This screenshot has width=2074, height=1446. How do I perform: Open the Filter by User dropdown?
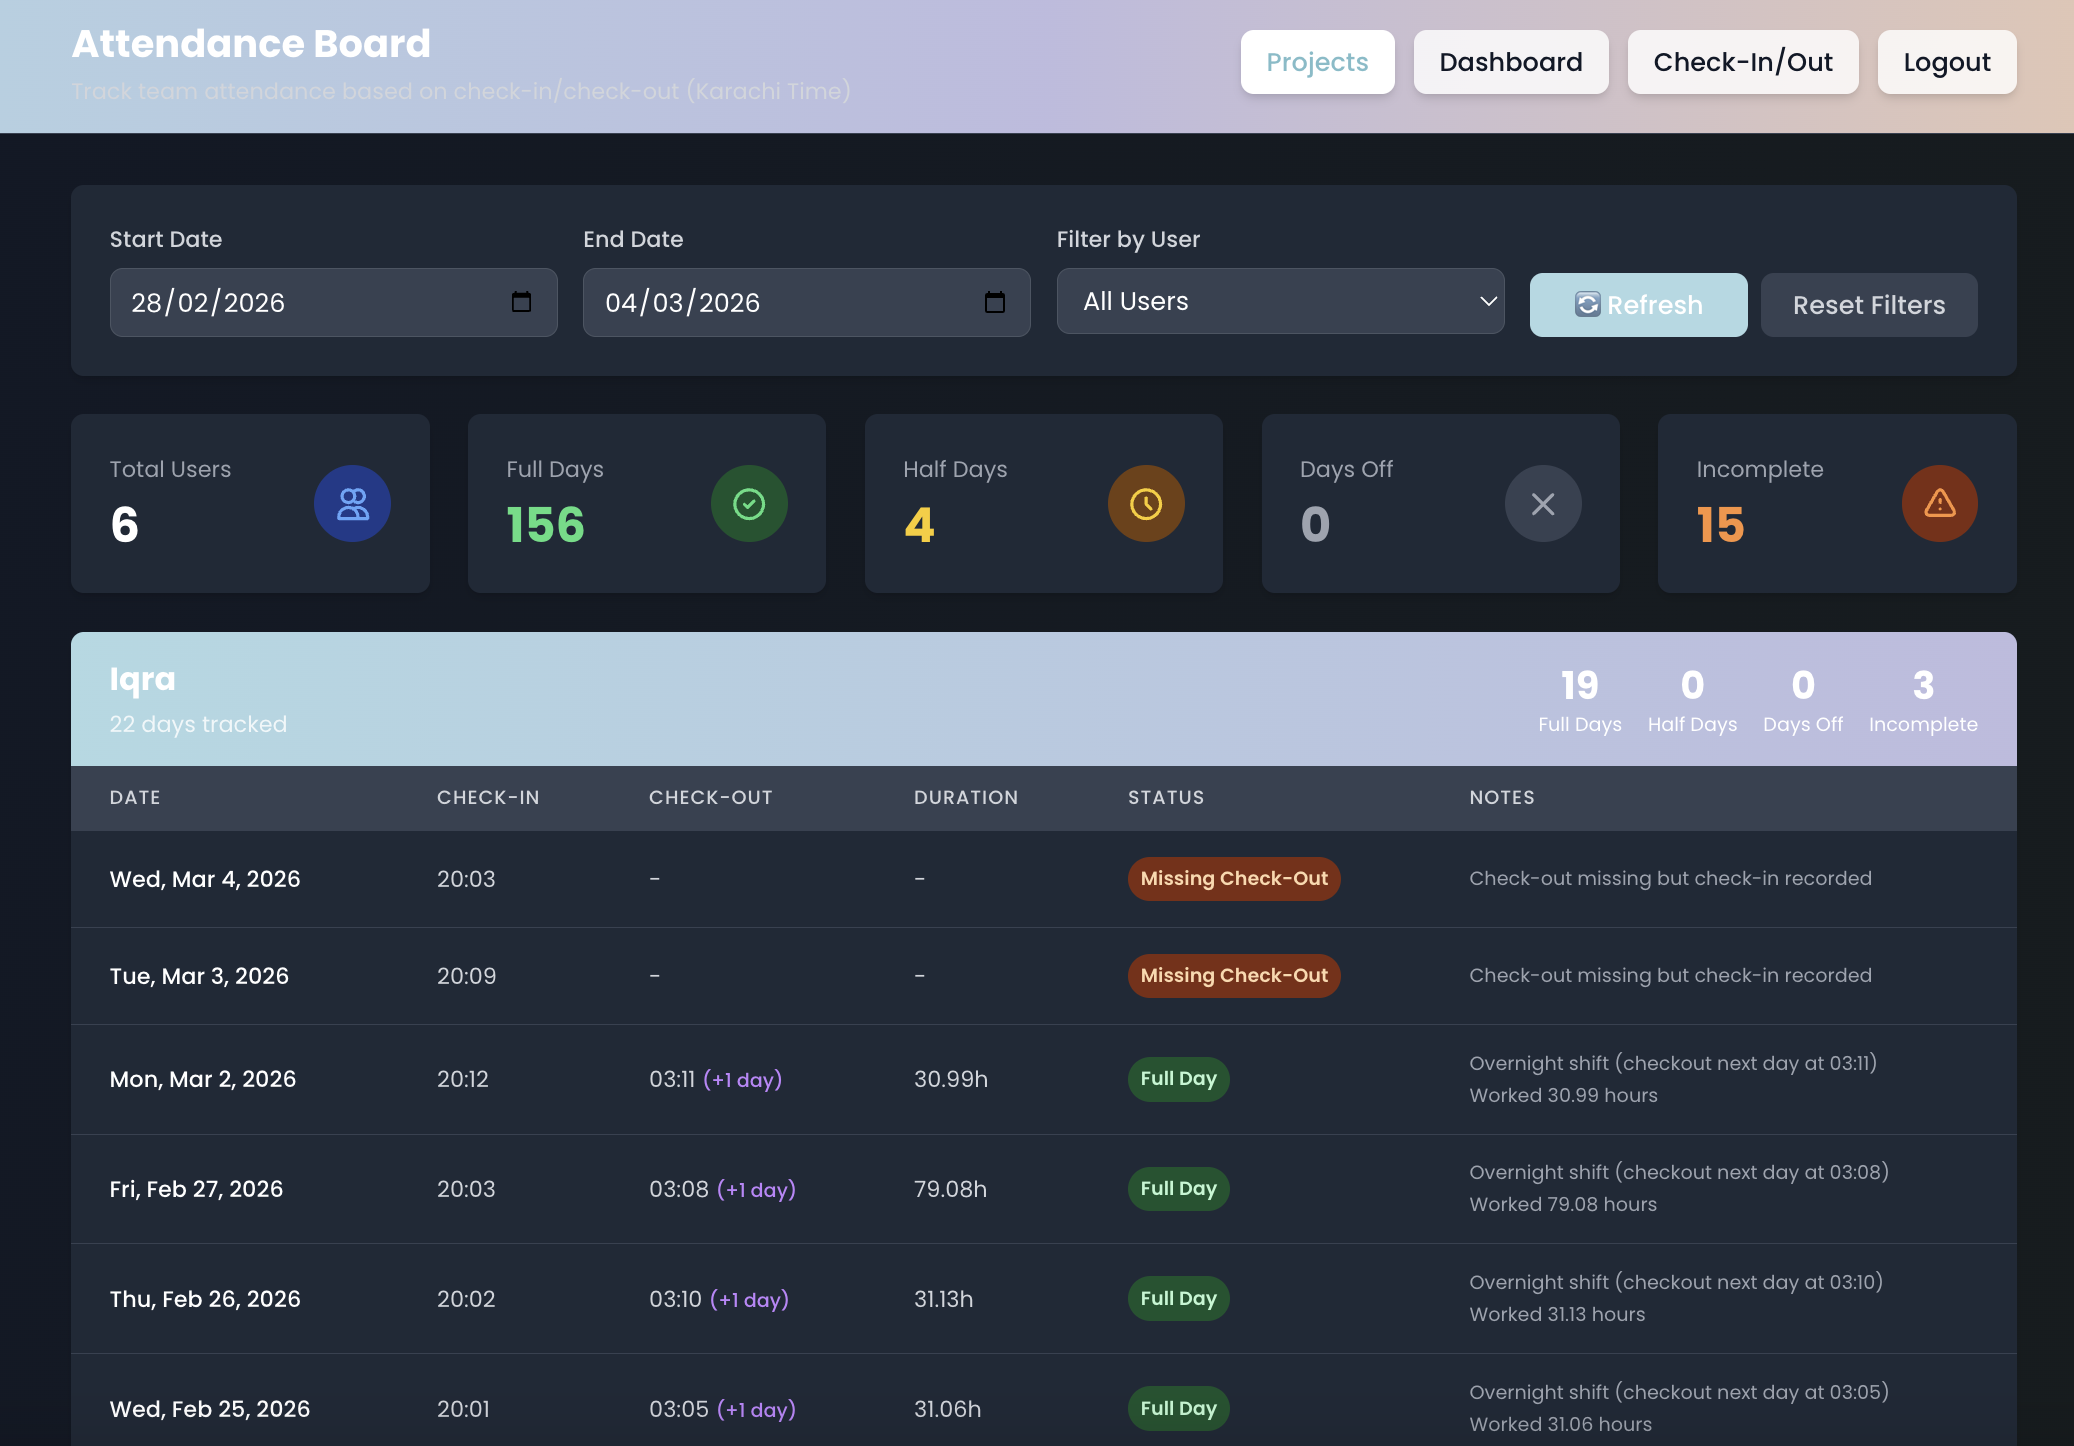1279,301
